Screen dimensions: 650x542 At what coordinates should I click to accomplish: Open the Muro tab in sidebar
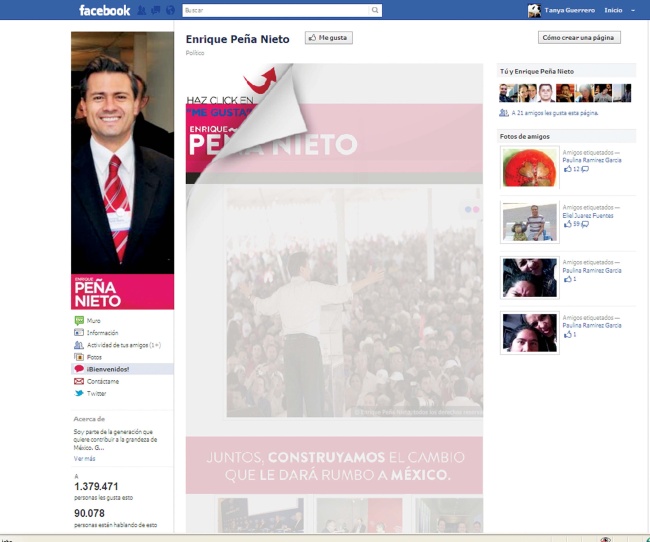94,321
